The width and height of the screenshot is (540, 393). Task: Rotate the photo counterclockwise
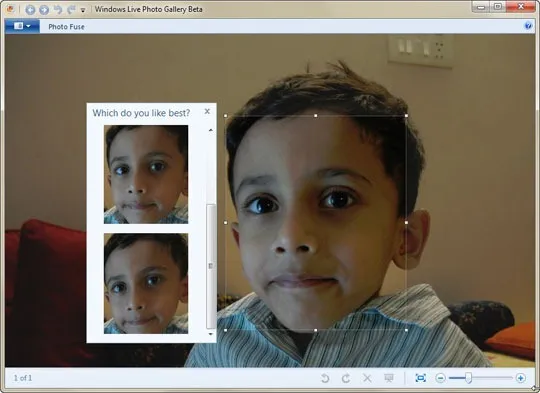point(325,378)
